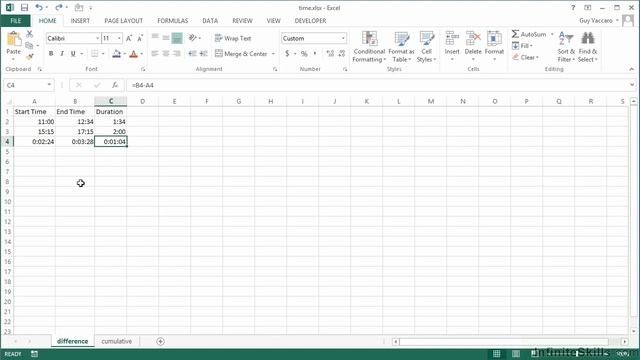Click the Cut scissors icon

tap(29, 34)
